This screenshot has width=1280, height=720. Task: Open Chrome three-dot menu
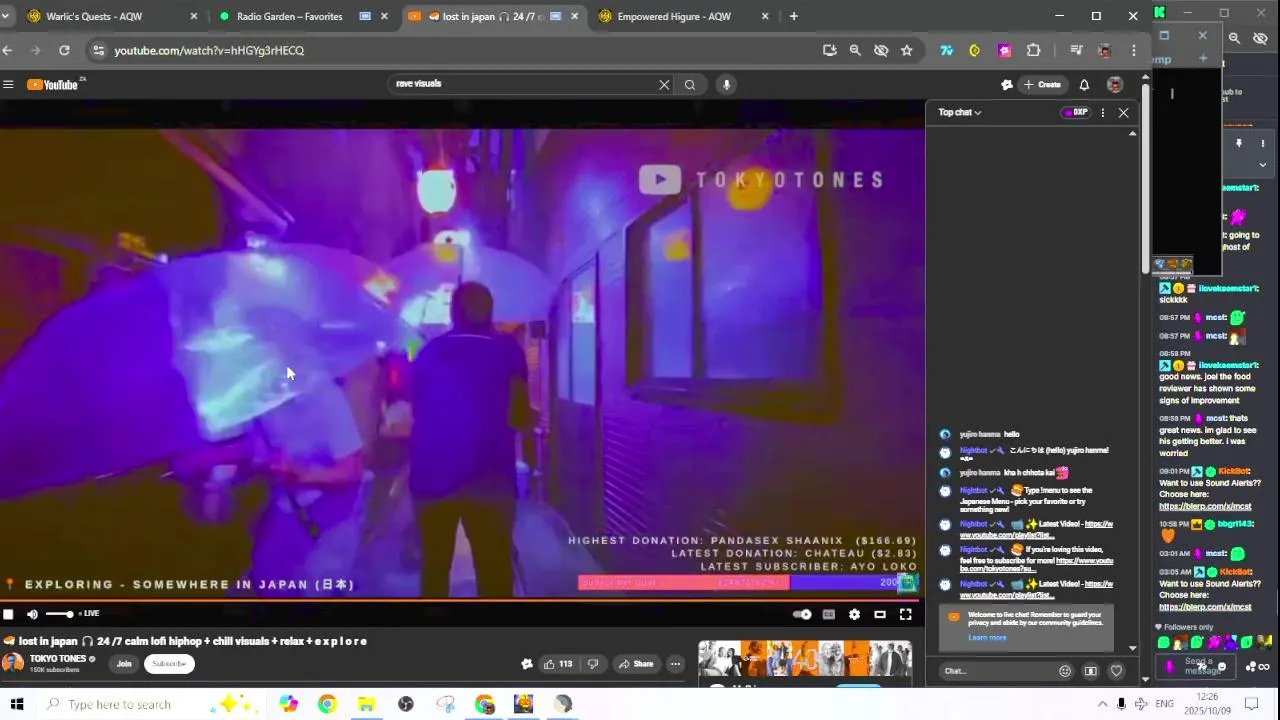(x=1133, y=50)
